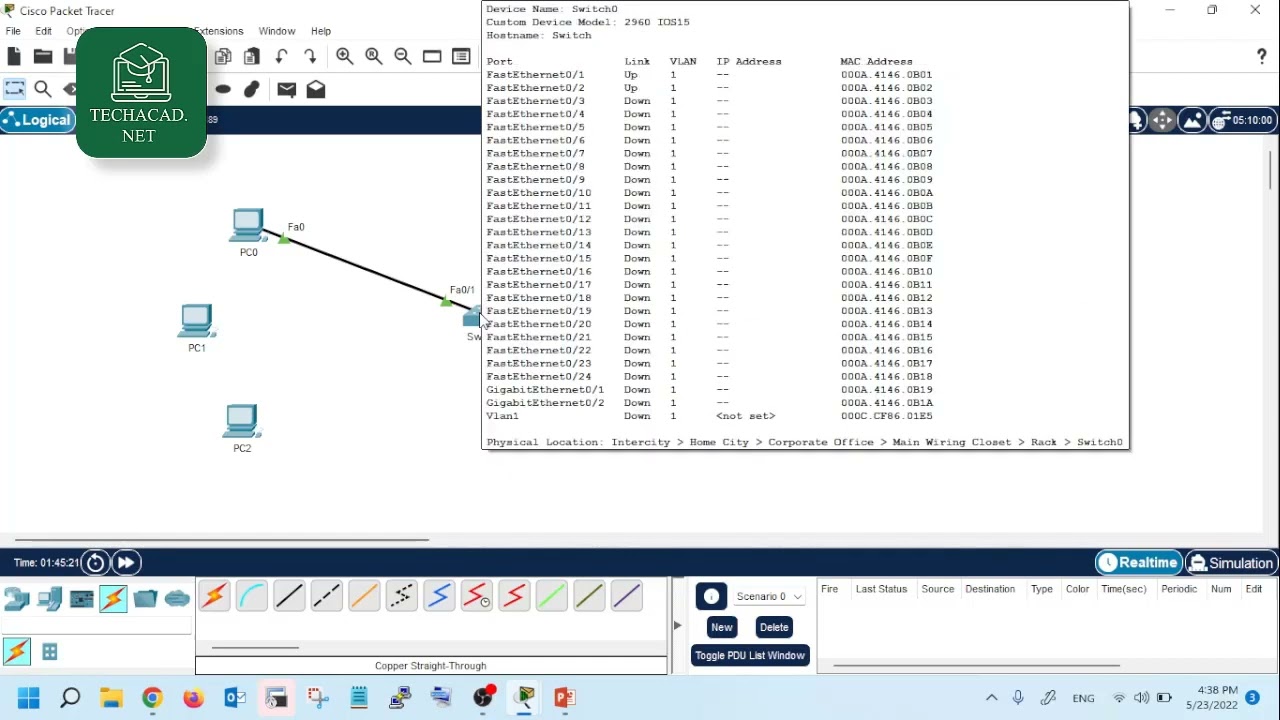Add a complex PDU with the open envelope
1280x720 pixels.
click(316, 89)
